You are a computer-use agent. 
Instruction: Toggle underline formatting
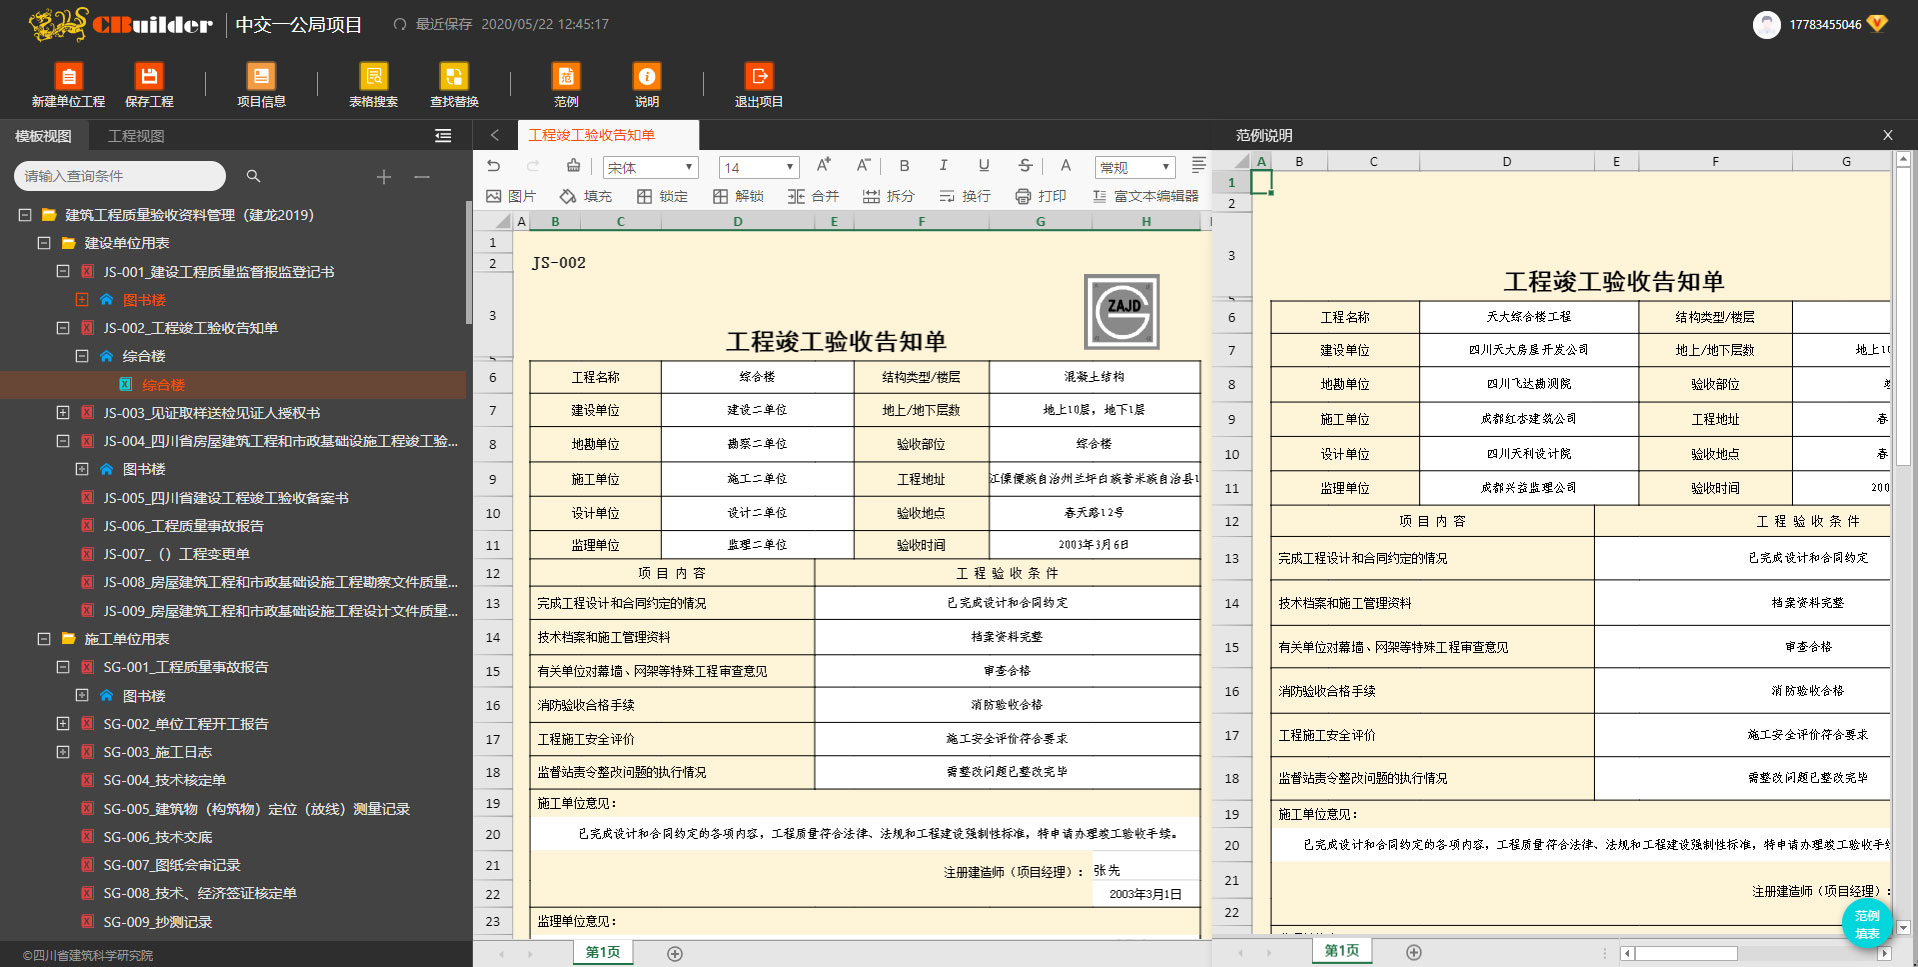pos(984,166)
